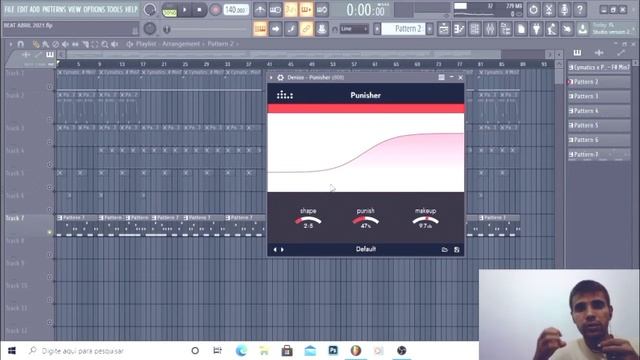Toggle the multilink to controllers icon
The width and height of the screenshot is (640, 360).
(x=306, y=29)
